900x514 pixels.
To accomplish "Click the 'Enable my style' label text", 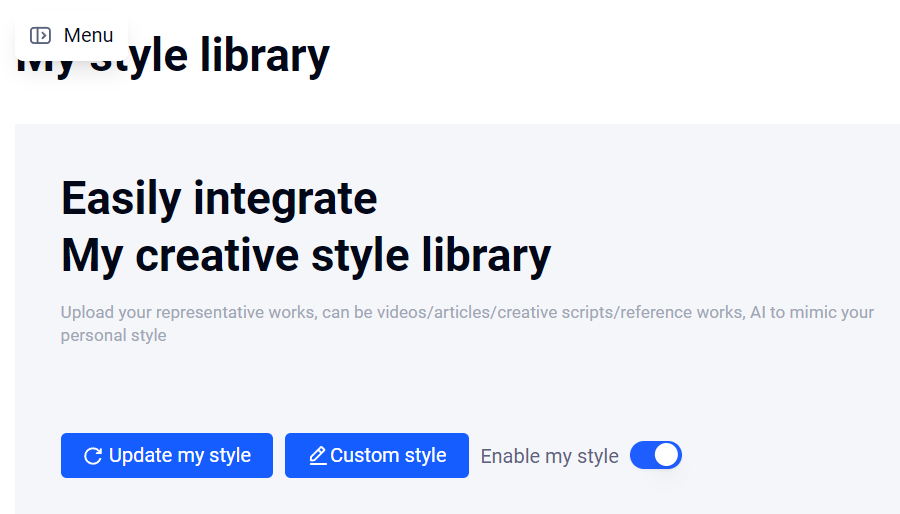I will pos(549,456).
